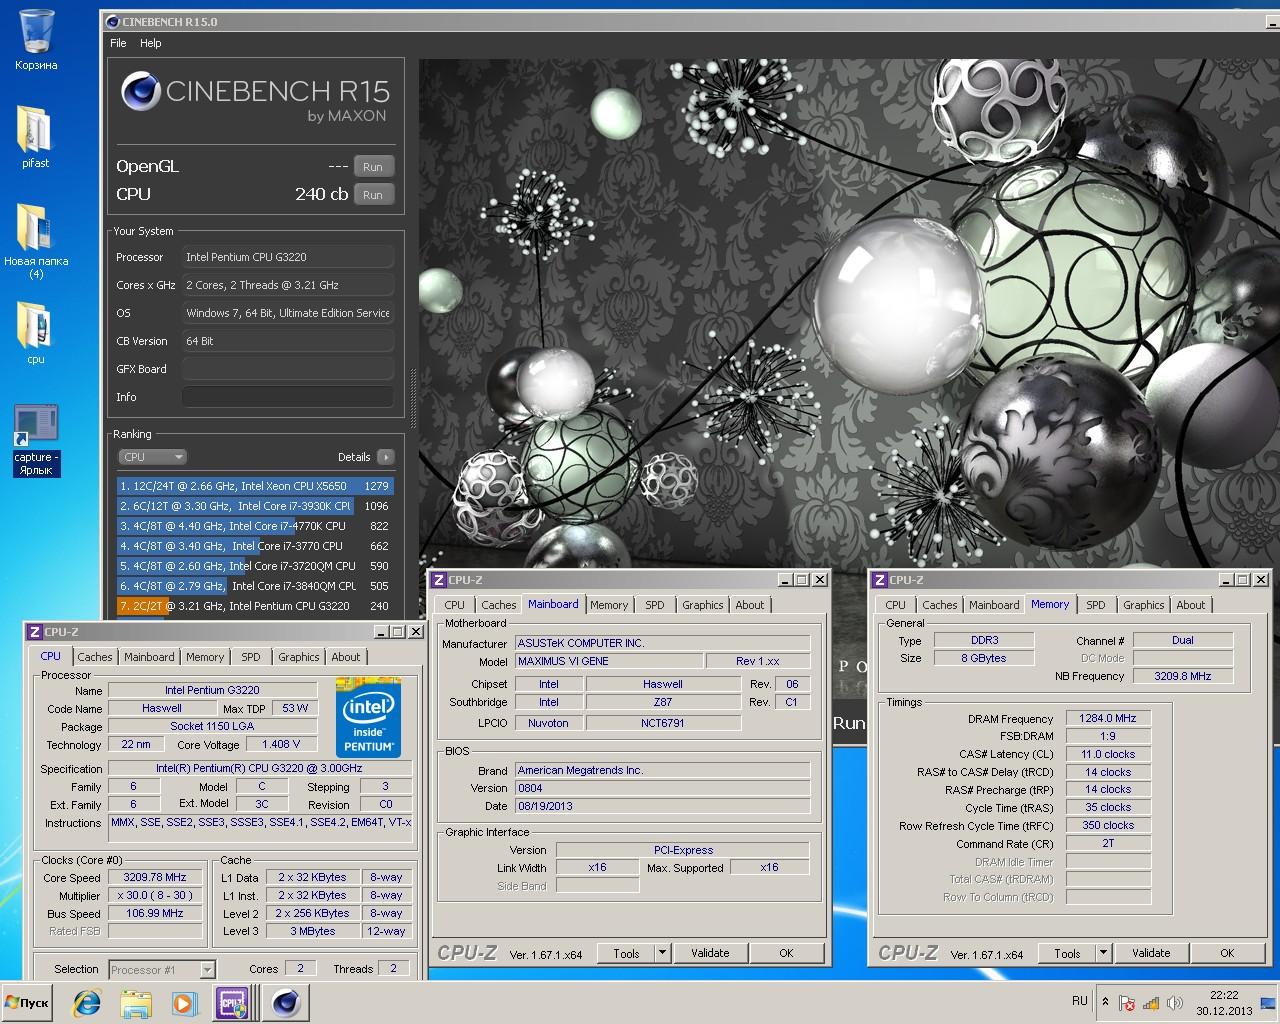
Task: Select ranking row Core i7-3770
Action: (255, 546)
